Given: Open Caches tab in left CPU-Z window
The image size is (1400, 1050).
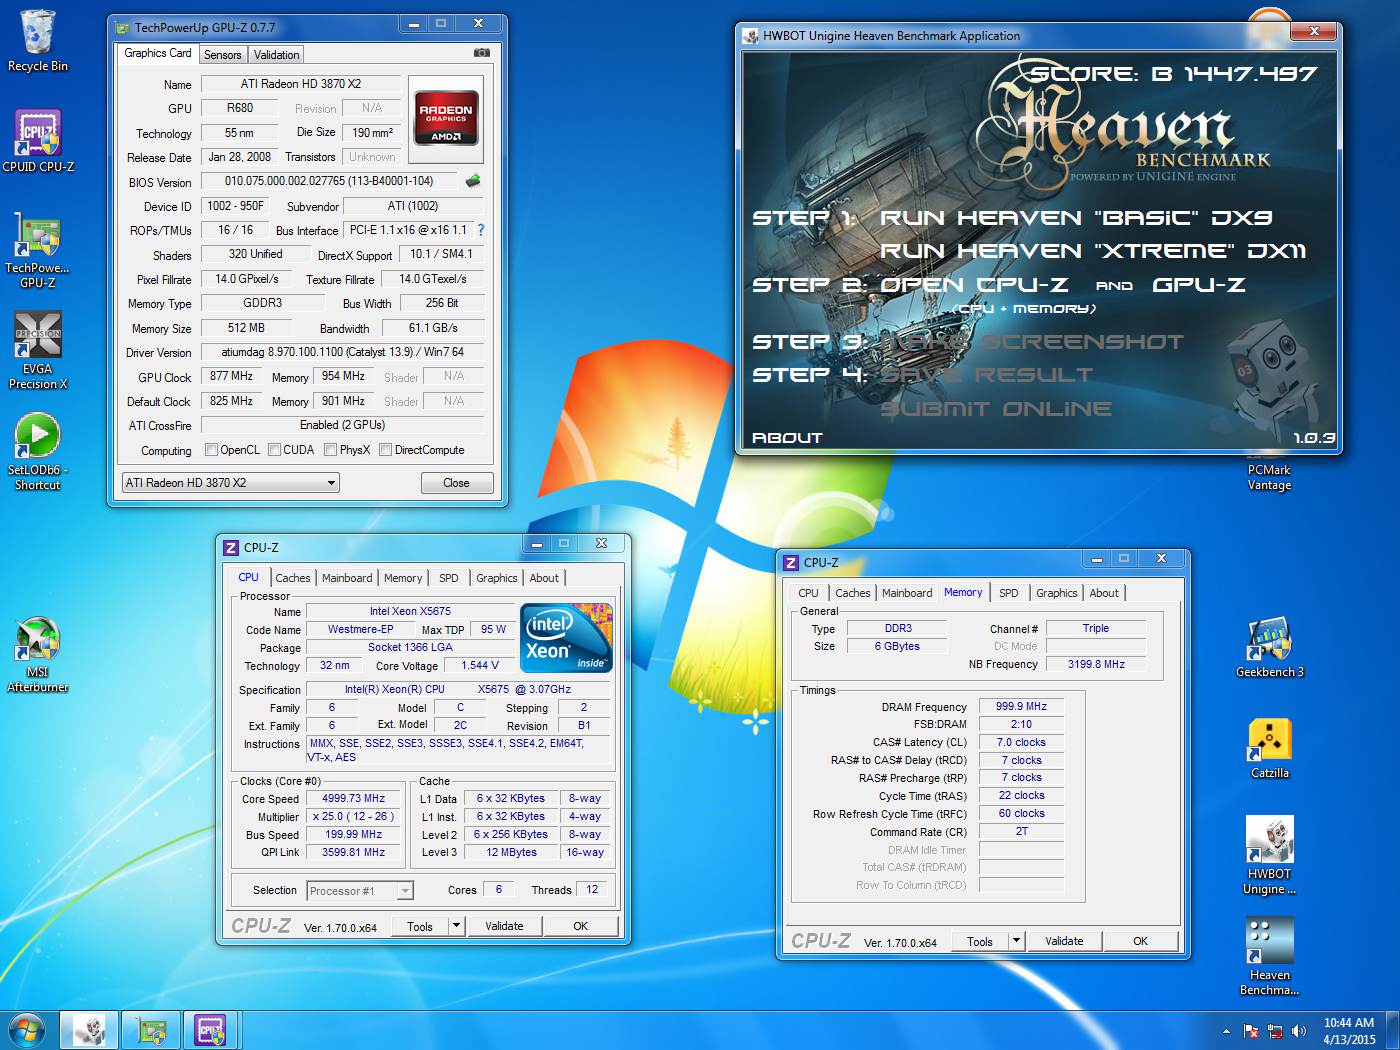Looking at the screenshot, I should click(293, 578).
